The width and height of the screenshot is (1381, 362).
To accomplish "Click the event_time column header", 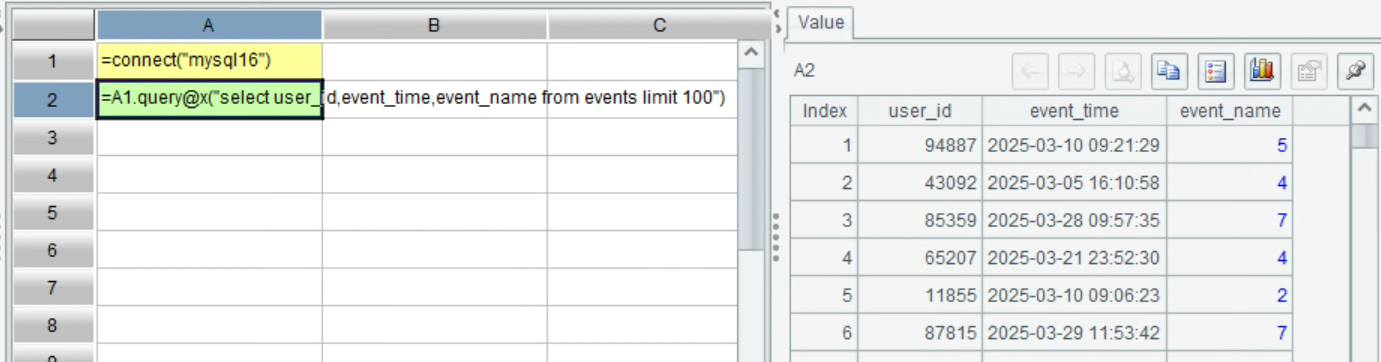I will tap(1074, 111).
